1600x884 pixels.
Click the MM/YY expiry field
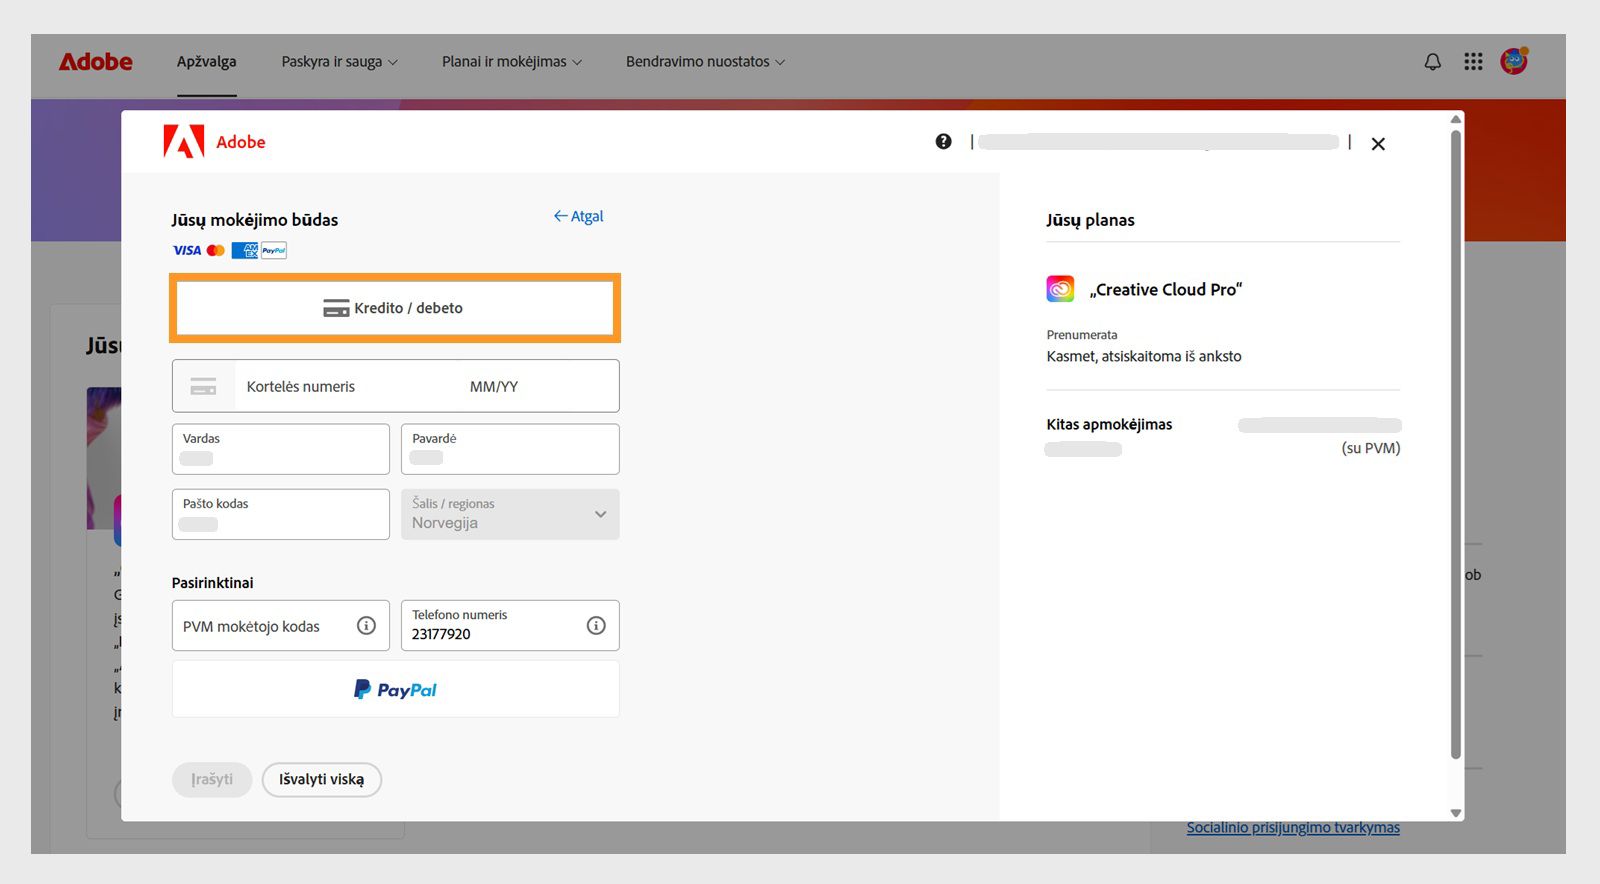494,387
